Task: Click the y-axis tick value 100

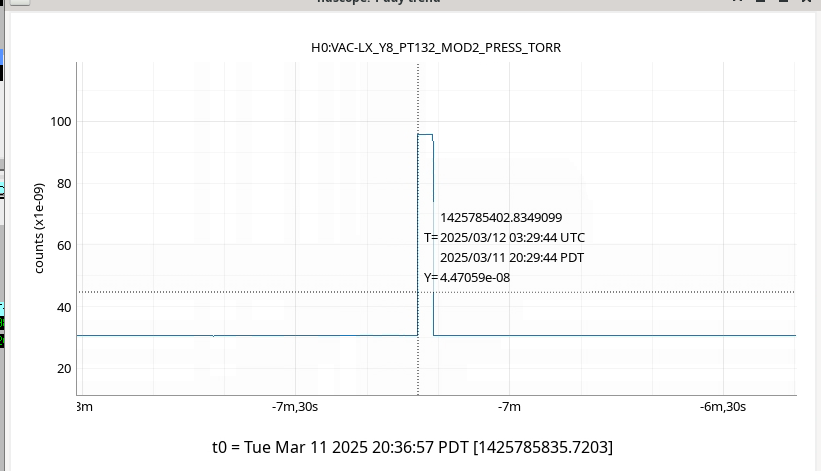Action: click(x=61, y=122)
